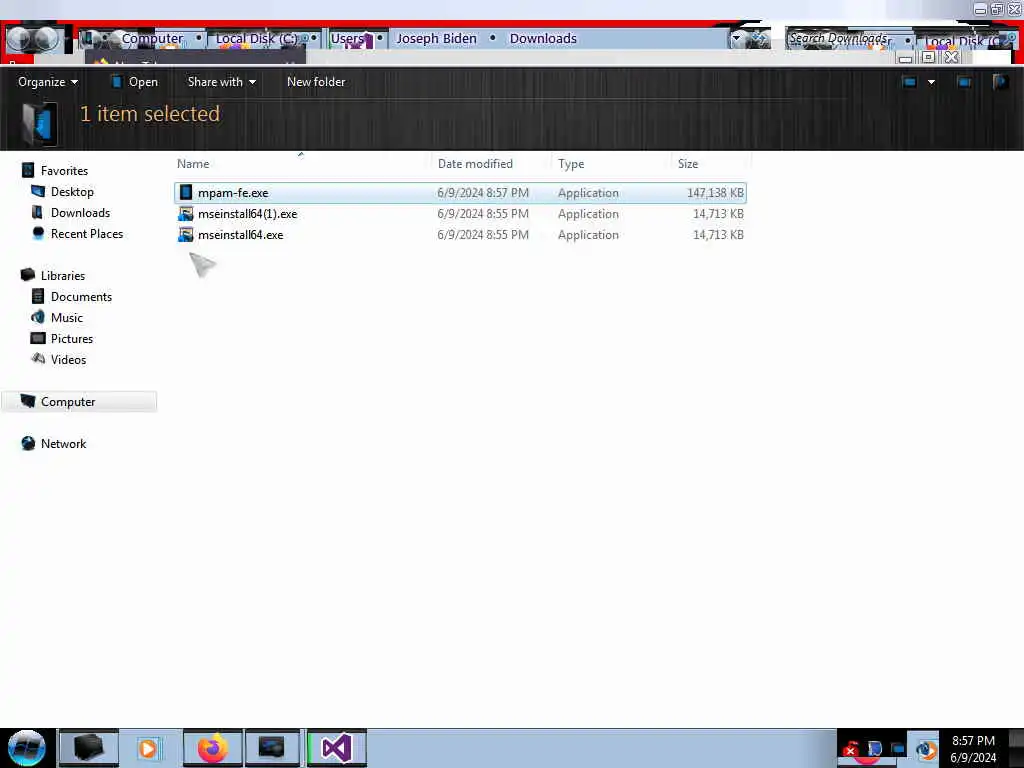Screen dimensions: 1024x768
Task: Click the Open toolbar button
Action: [x=135, y=82]
